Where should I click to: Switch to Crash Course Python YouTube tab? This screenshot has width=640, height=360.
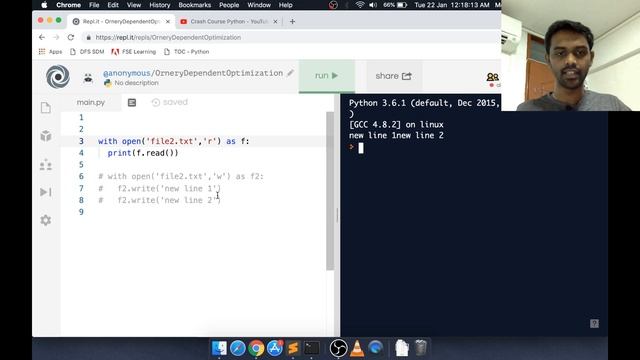click(229, 22)
